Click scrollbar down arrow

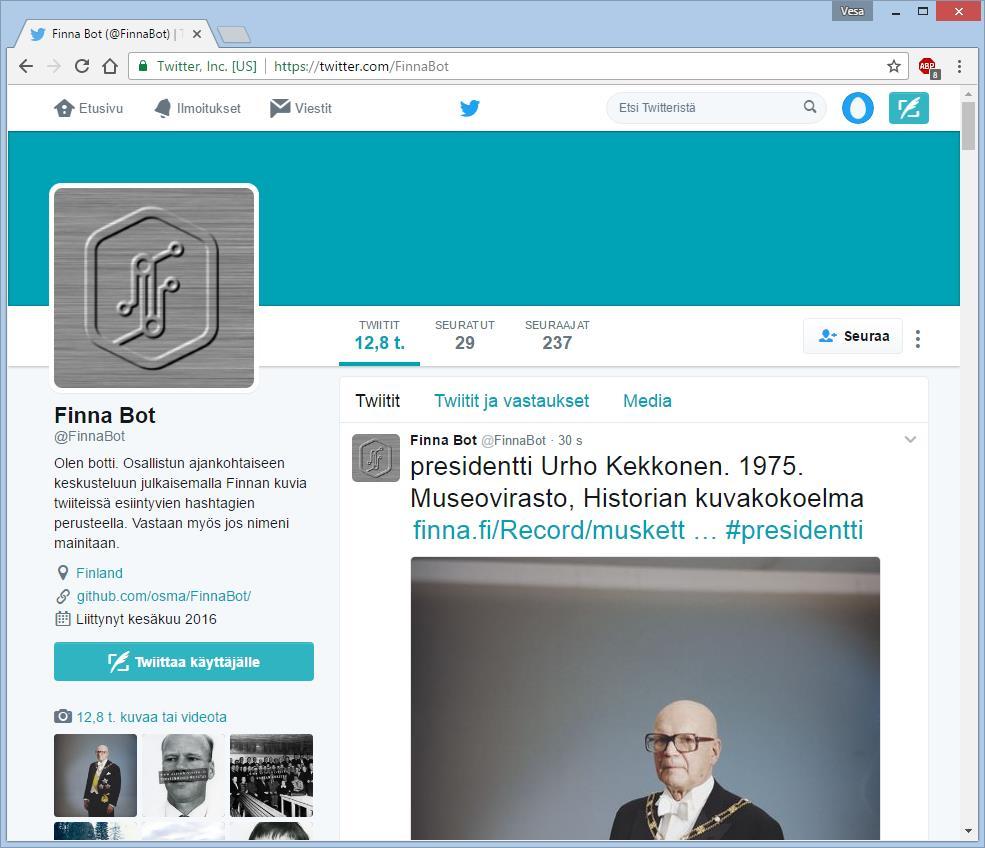pos(968,832)
